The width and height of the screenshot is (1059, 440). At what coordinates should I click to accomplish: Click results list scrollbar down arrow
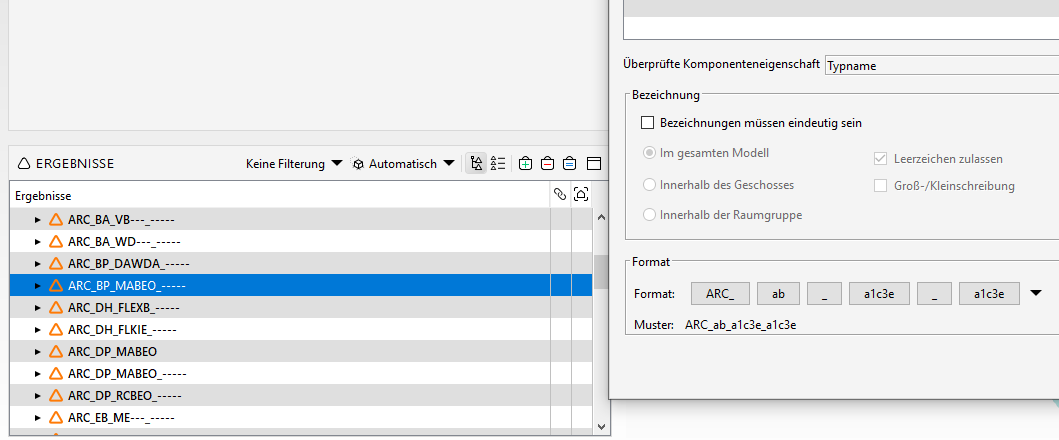coord(602,426)
